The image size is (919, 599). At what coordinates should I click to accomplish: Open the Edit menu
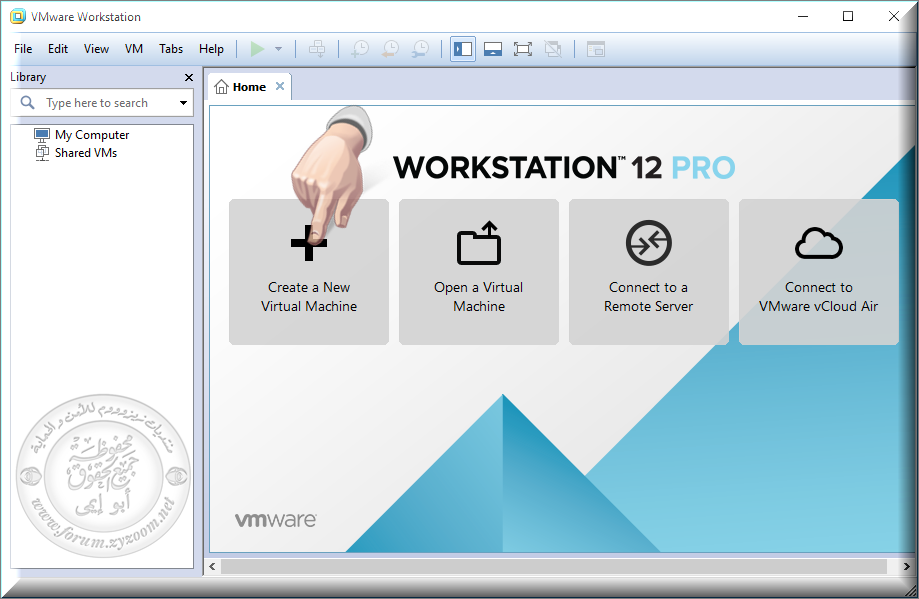pyautogui.click(x=58, y=49)
